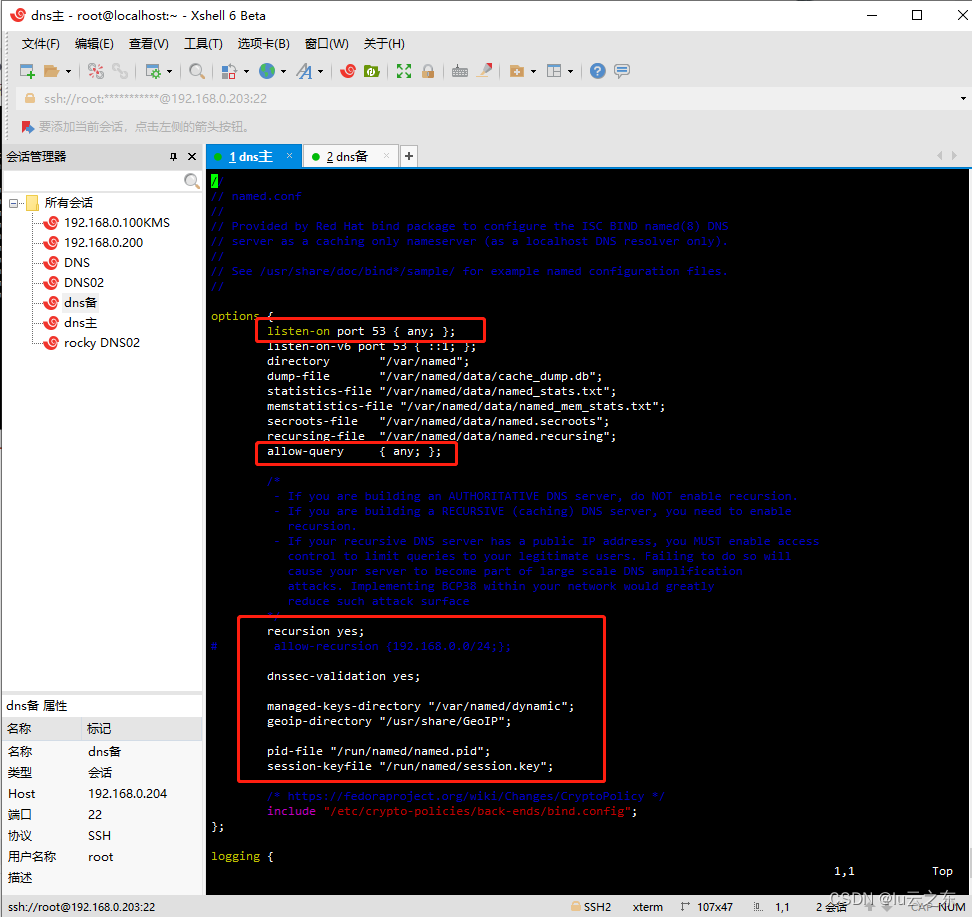Pin the Session Manager panel
972x917 pixels.
(173, 157)
